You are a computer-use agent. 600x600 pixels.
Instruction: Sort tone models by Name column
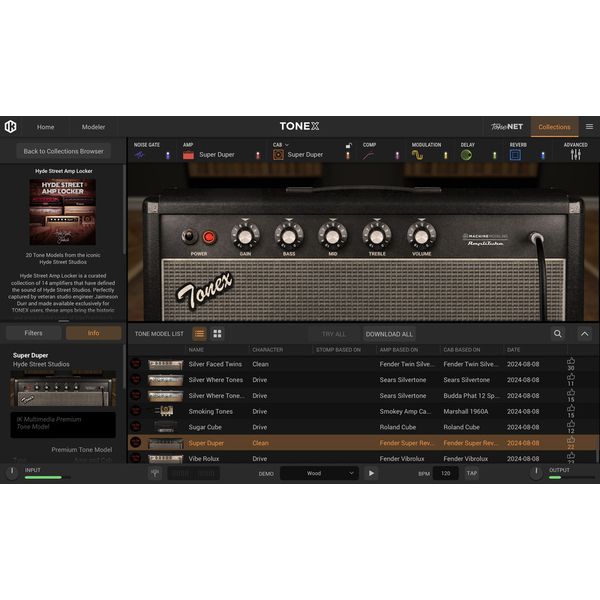(196, 350)
